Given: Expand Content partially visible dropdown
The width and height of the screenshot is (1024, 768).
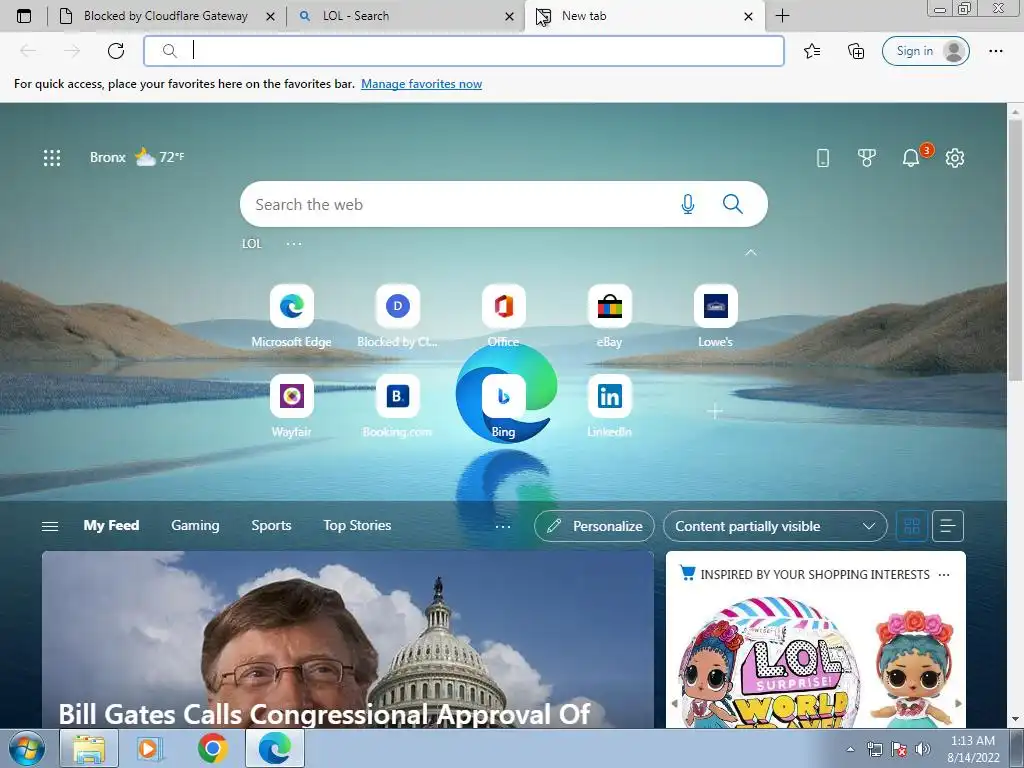Looking at the screenshot, I should (x=775, y=526).
